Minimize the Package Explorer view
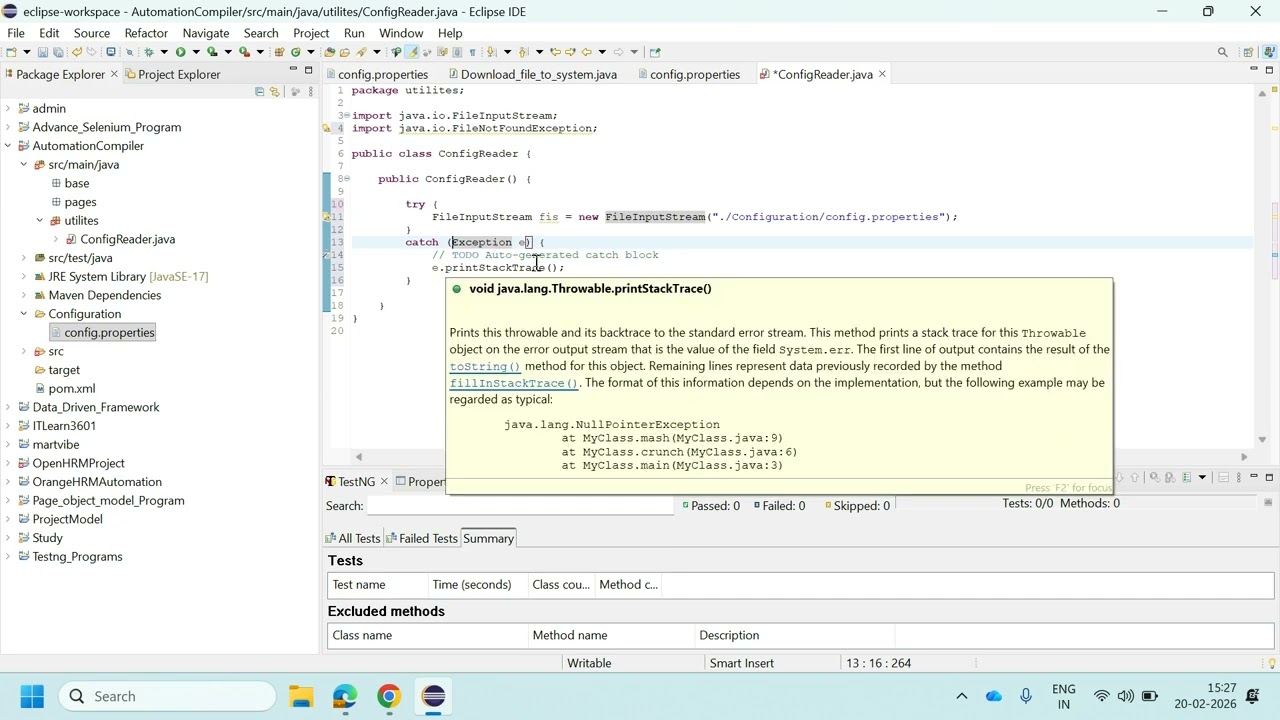The height and width of the screenshot is (720, 1280). click(x=293, y=69)
